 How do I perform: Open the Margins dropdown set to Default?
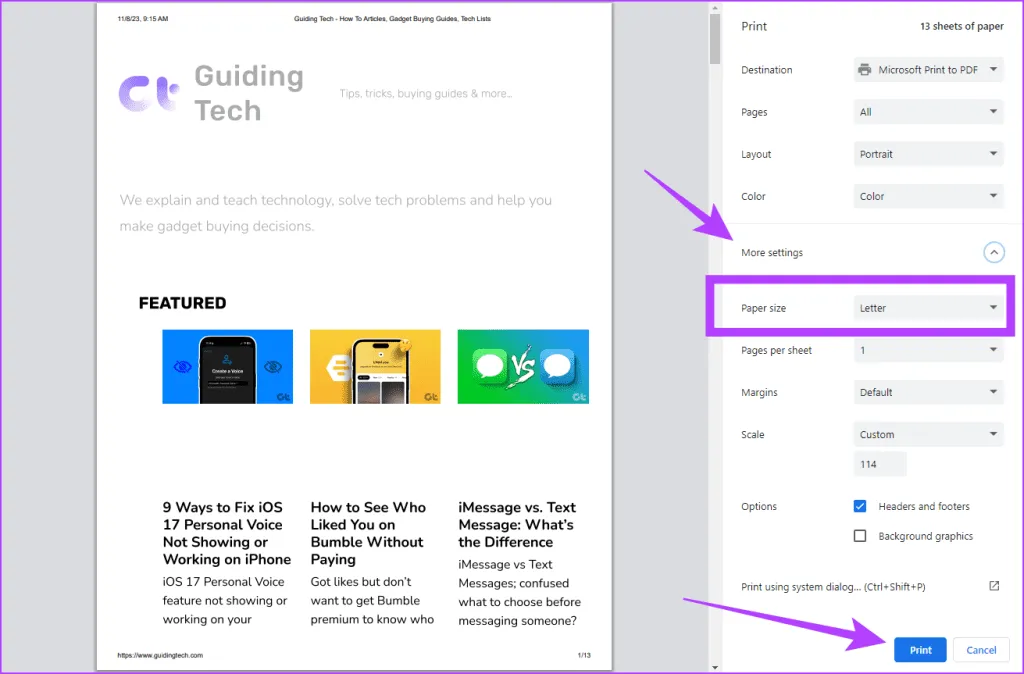click(928, 392)
